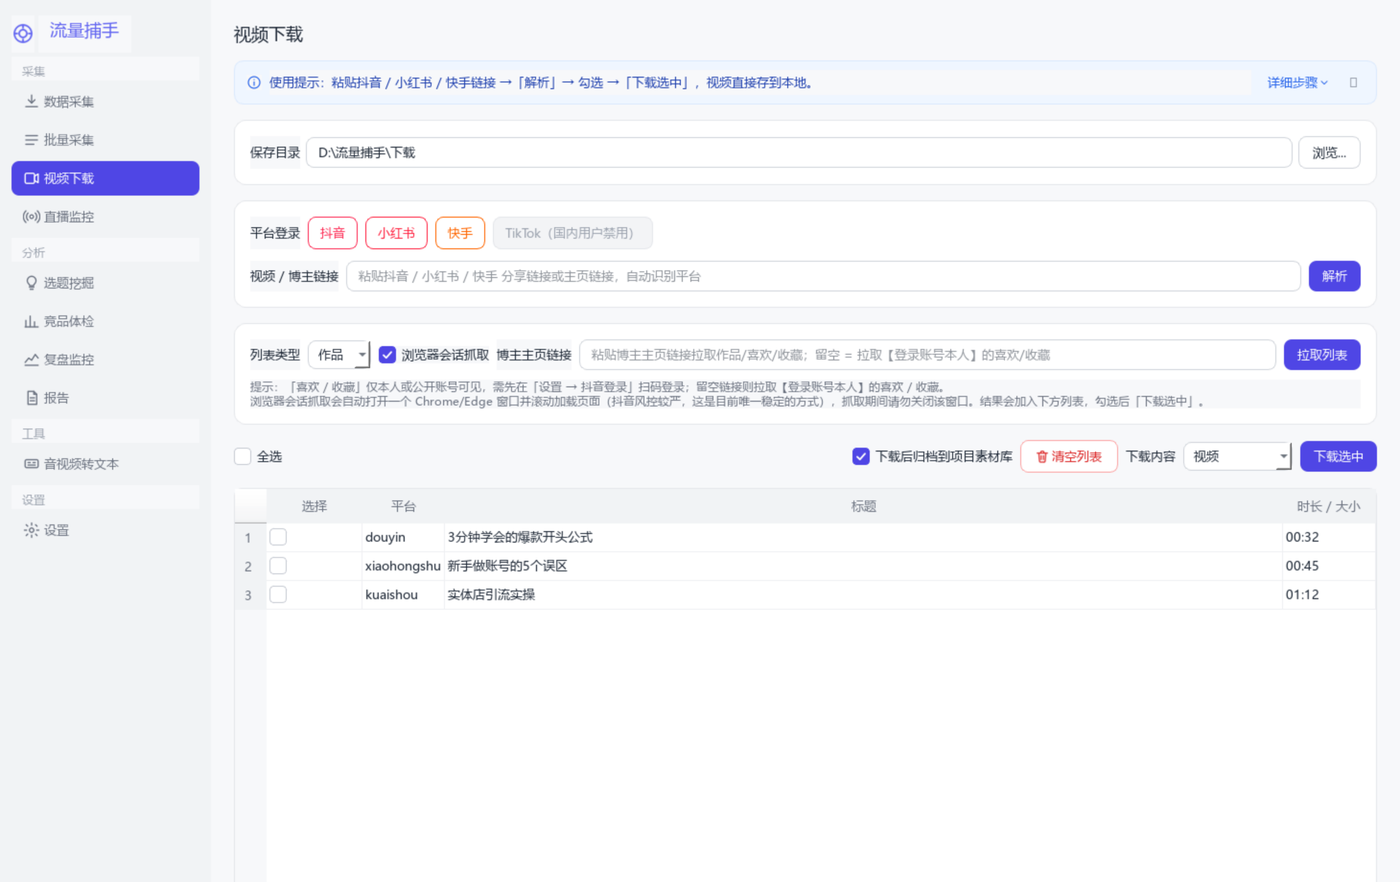Screen dimensions: 1400x882
Task: Click the 批量采集 list icon in the sidebar
Action: pyautogui.click(x=31, y=140)
